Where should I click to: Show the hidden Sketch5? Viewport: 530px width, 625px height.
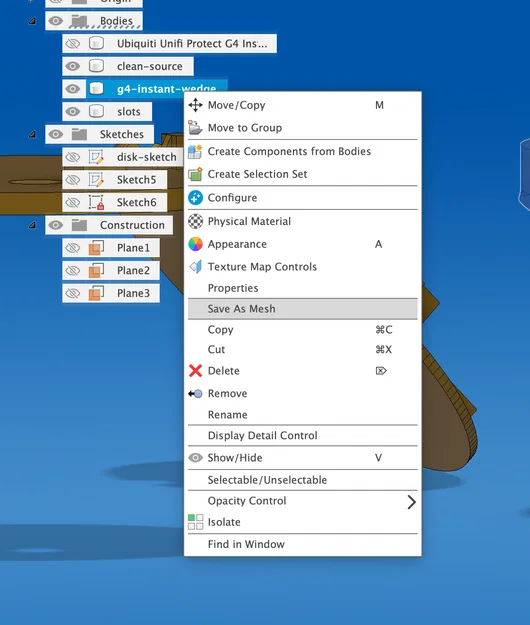pos(73,180)
